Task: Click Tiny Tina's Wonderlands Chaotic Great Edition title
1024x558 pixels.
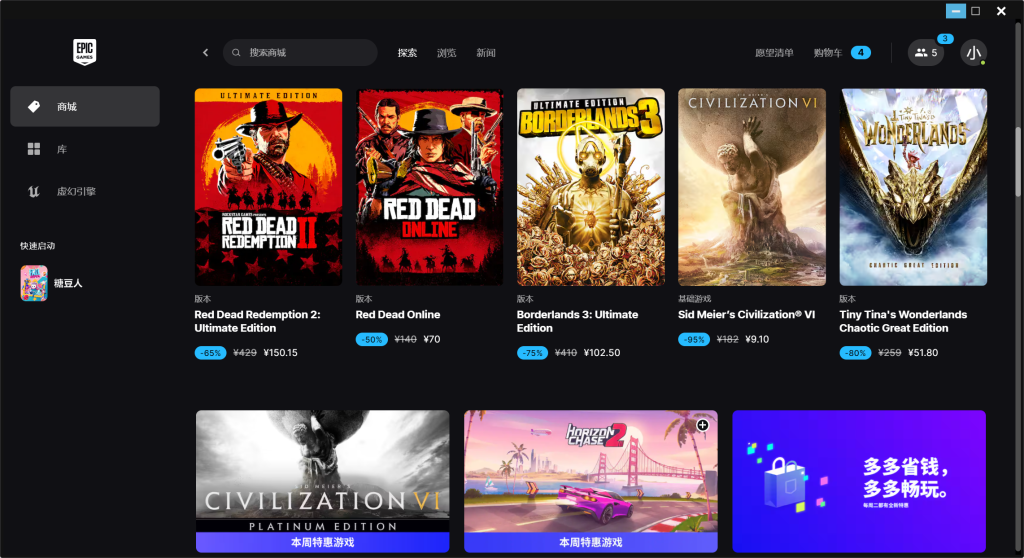Action: point(903,321)
